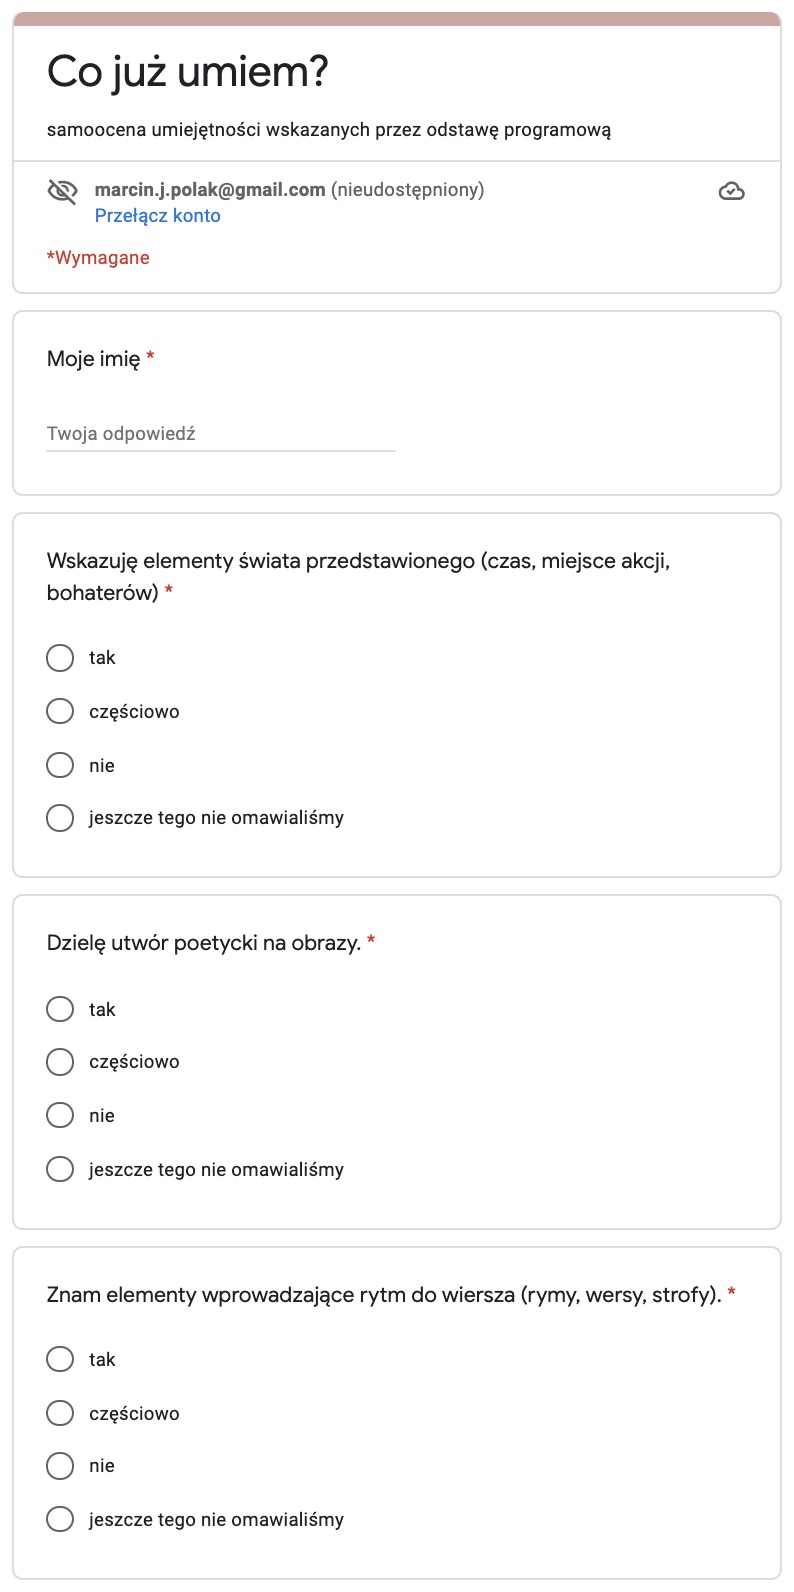Viewport: 794px width, 1592px height.
Task: Focus the 'Twoja odpowiedź' name field
Action: pyautogui.click(x=221, y=434)
